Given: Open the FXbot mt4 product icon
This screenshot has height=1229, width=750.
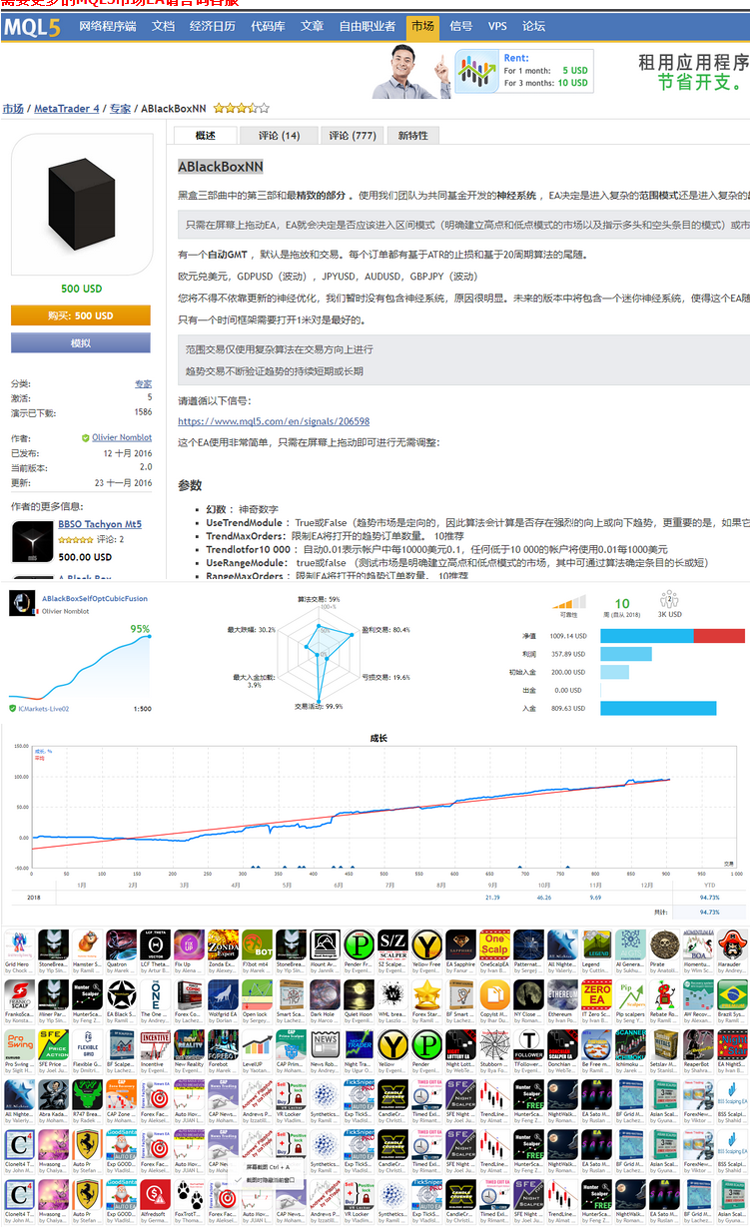Looking at the screenshot, I should [x=258, y=944].
